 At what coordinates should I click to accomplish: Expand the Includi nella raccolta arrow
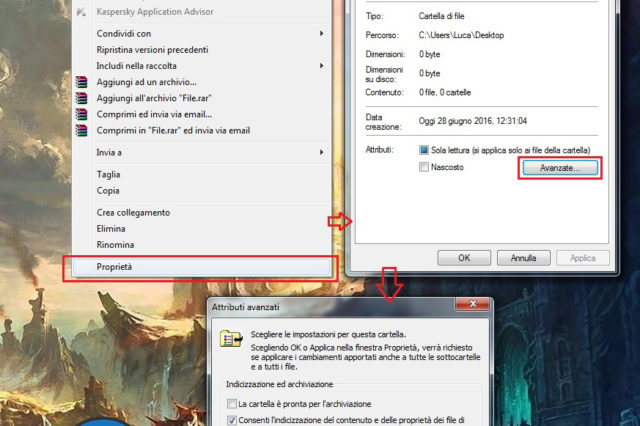click(322, 66)
